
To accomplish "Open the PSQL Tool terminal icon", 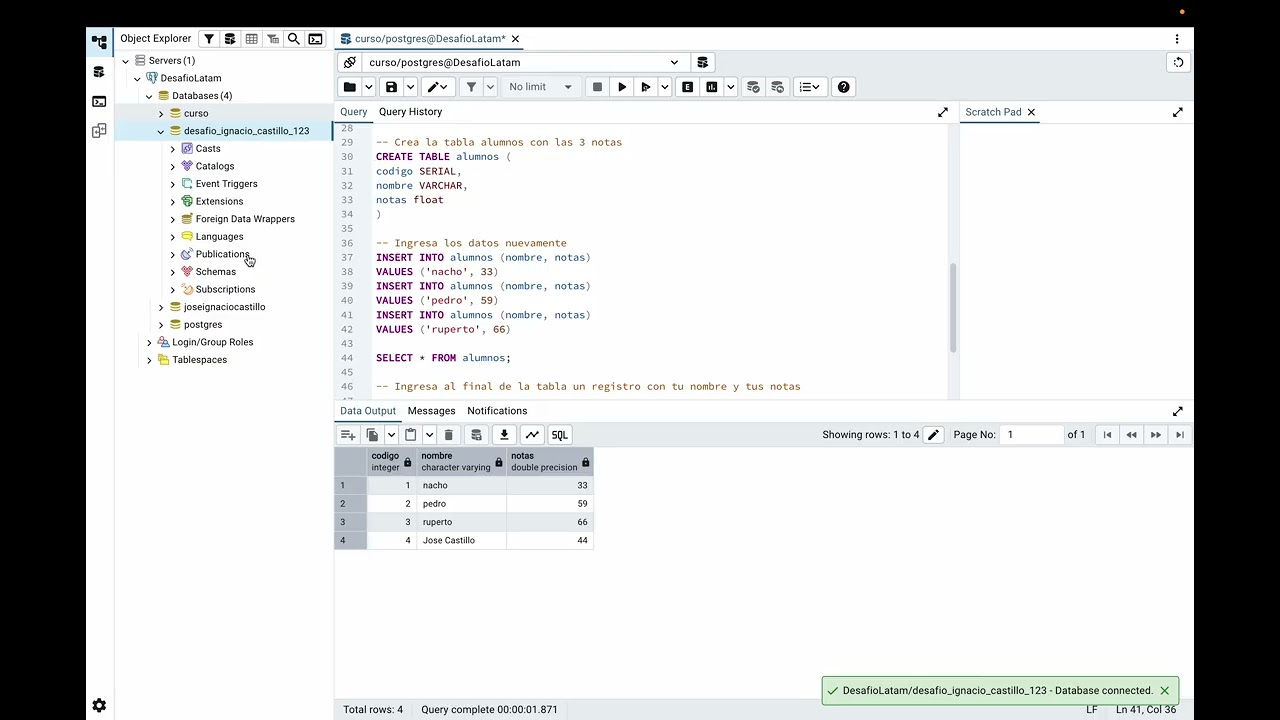I will click(x=316, y=39).
